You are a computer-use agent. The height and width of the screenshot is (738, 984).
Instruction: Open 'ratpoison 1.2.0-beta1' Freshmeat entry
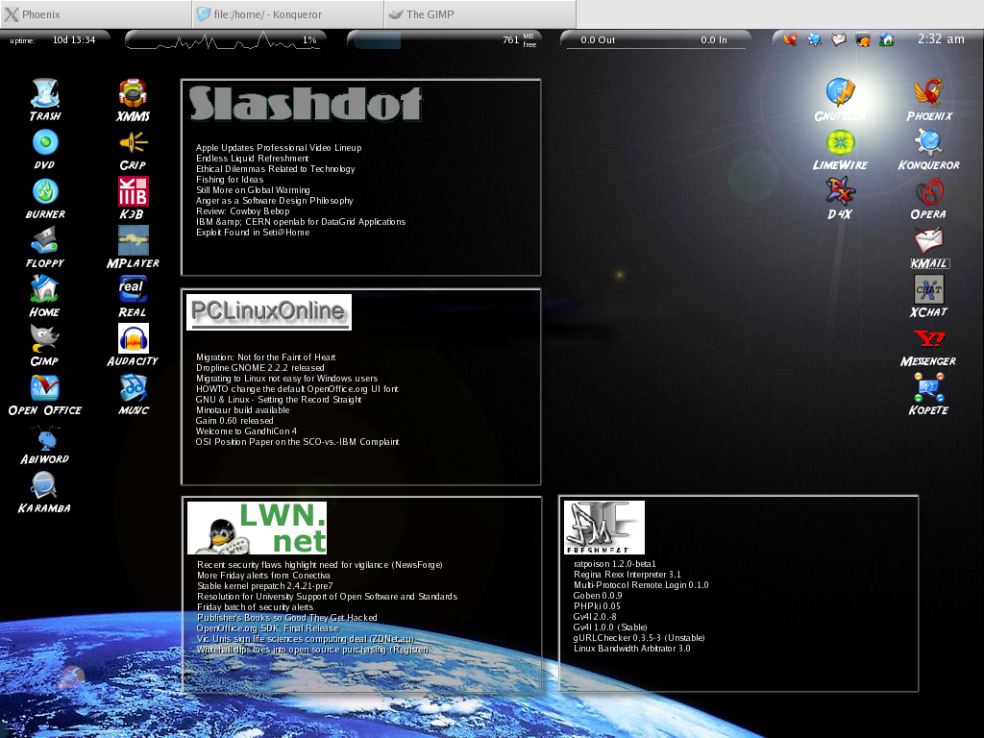(614, 564)
